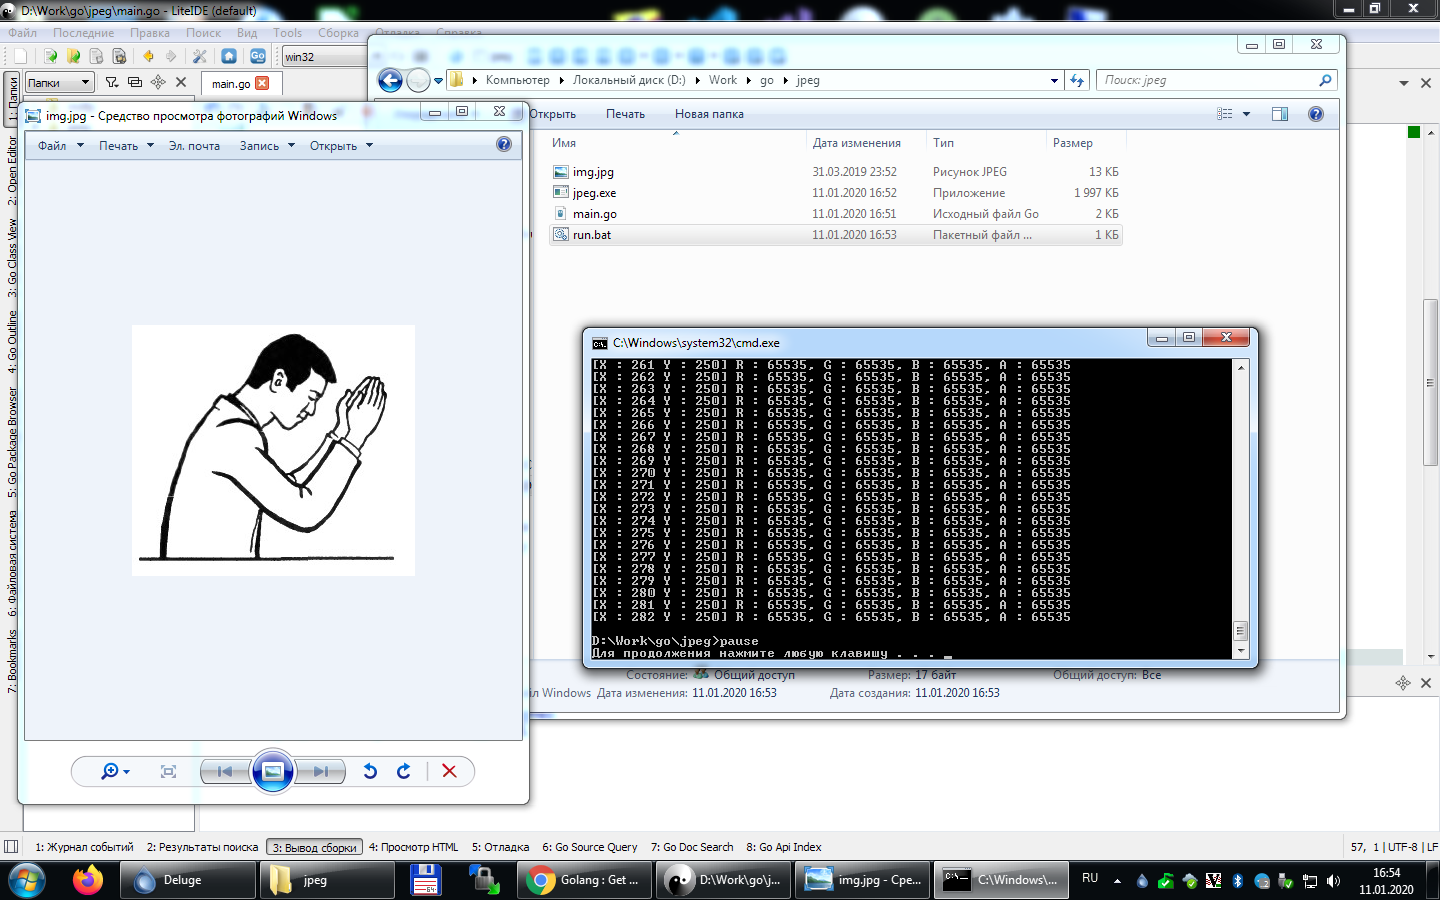Click the Save all icon in LiteIDE toolbar
1440x900 pixels.
pyautogui.click(x=119, y=56)
